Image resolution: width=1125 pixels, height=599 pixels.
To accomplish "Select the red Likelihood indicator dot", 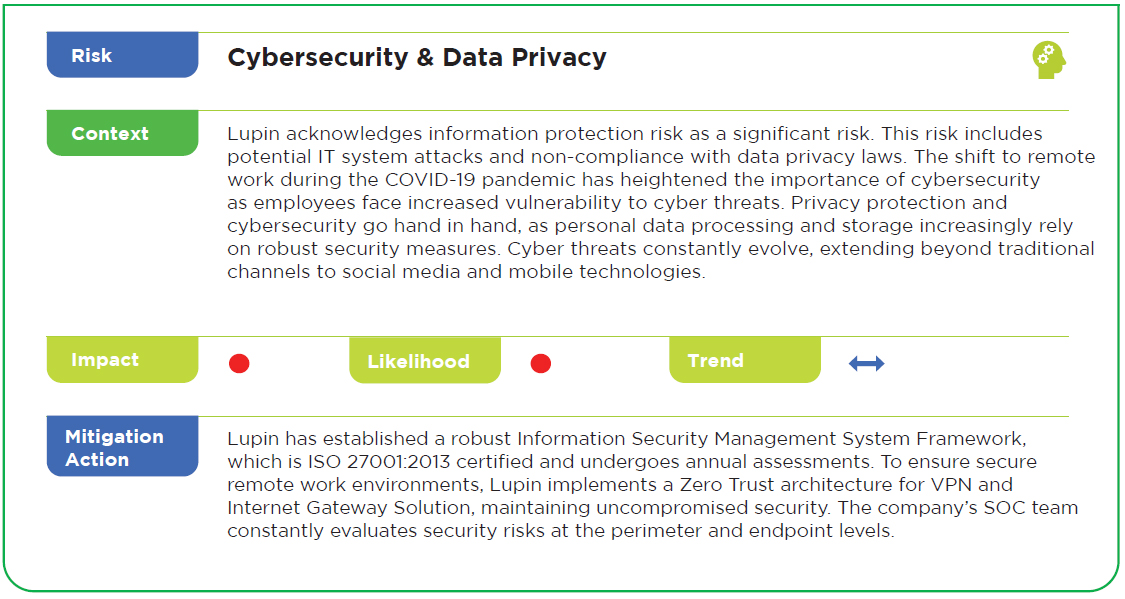I will click(x=540, y=364).
